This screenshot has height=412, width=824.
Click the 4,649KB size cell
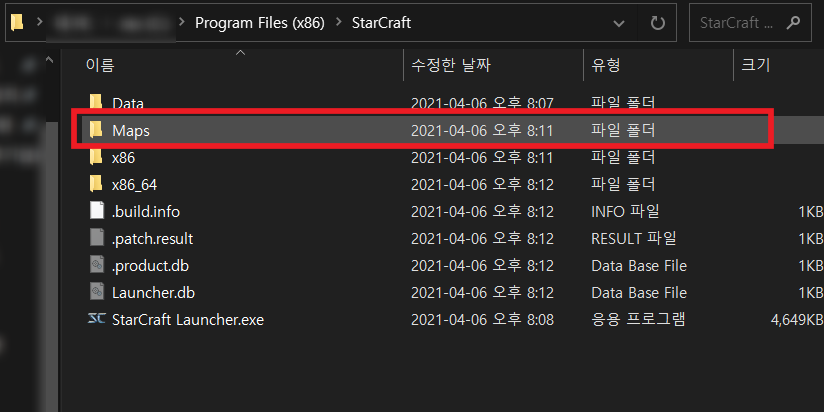point(797,320)
